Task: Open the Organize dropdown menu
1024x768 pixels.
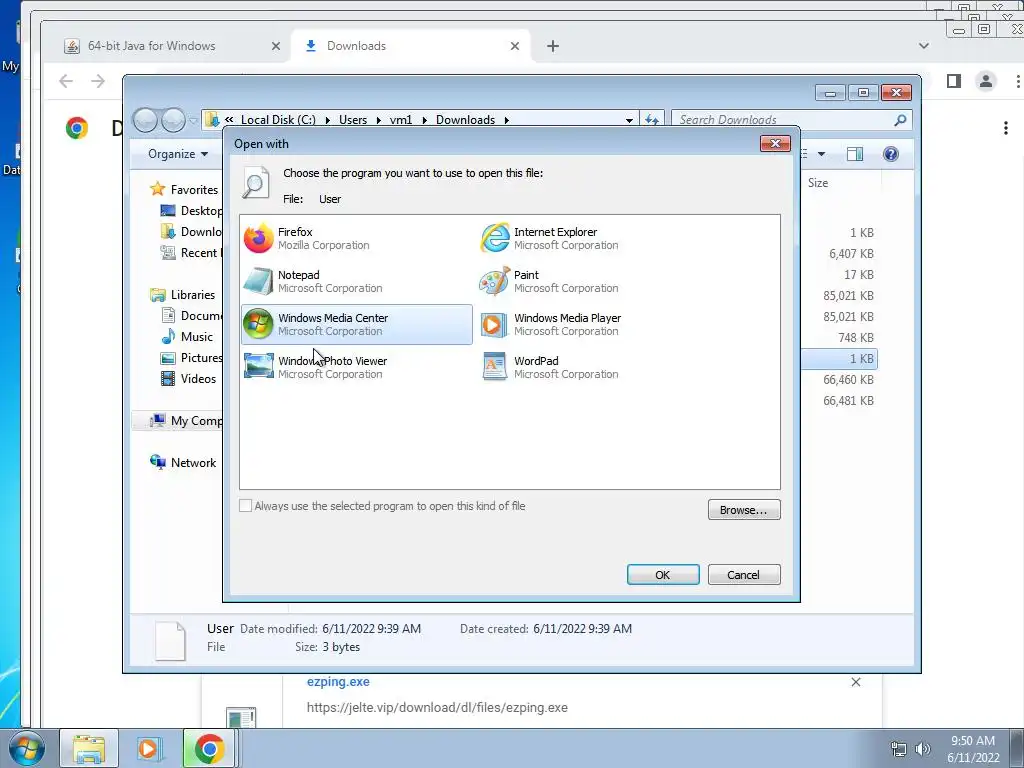Action: point(178,154)
